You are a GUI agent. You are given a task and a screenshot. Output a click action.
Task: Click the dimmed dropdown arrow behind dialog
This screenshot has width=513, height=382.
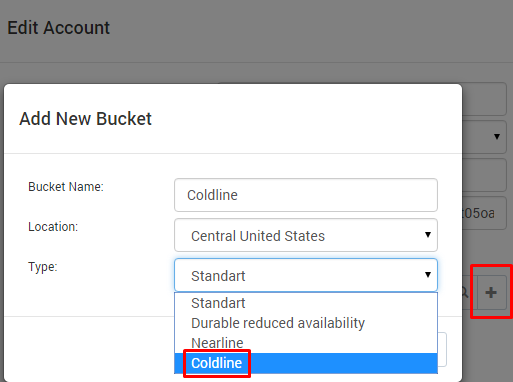point(497,137)
